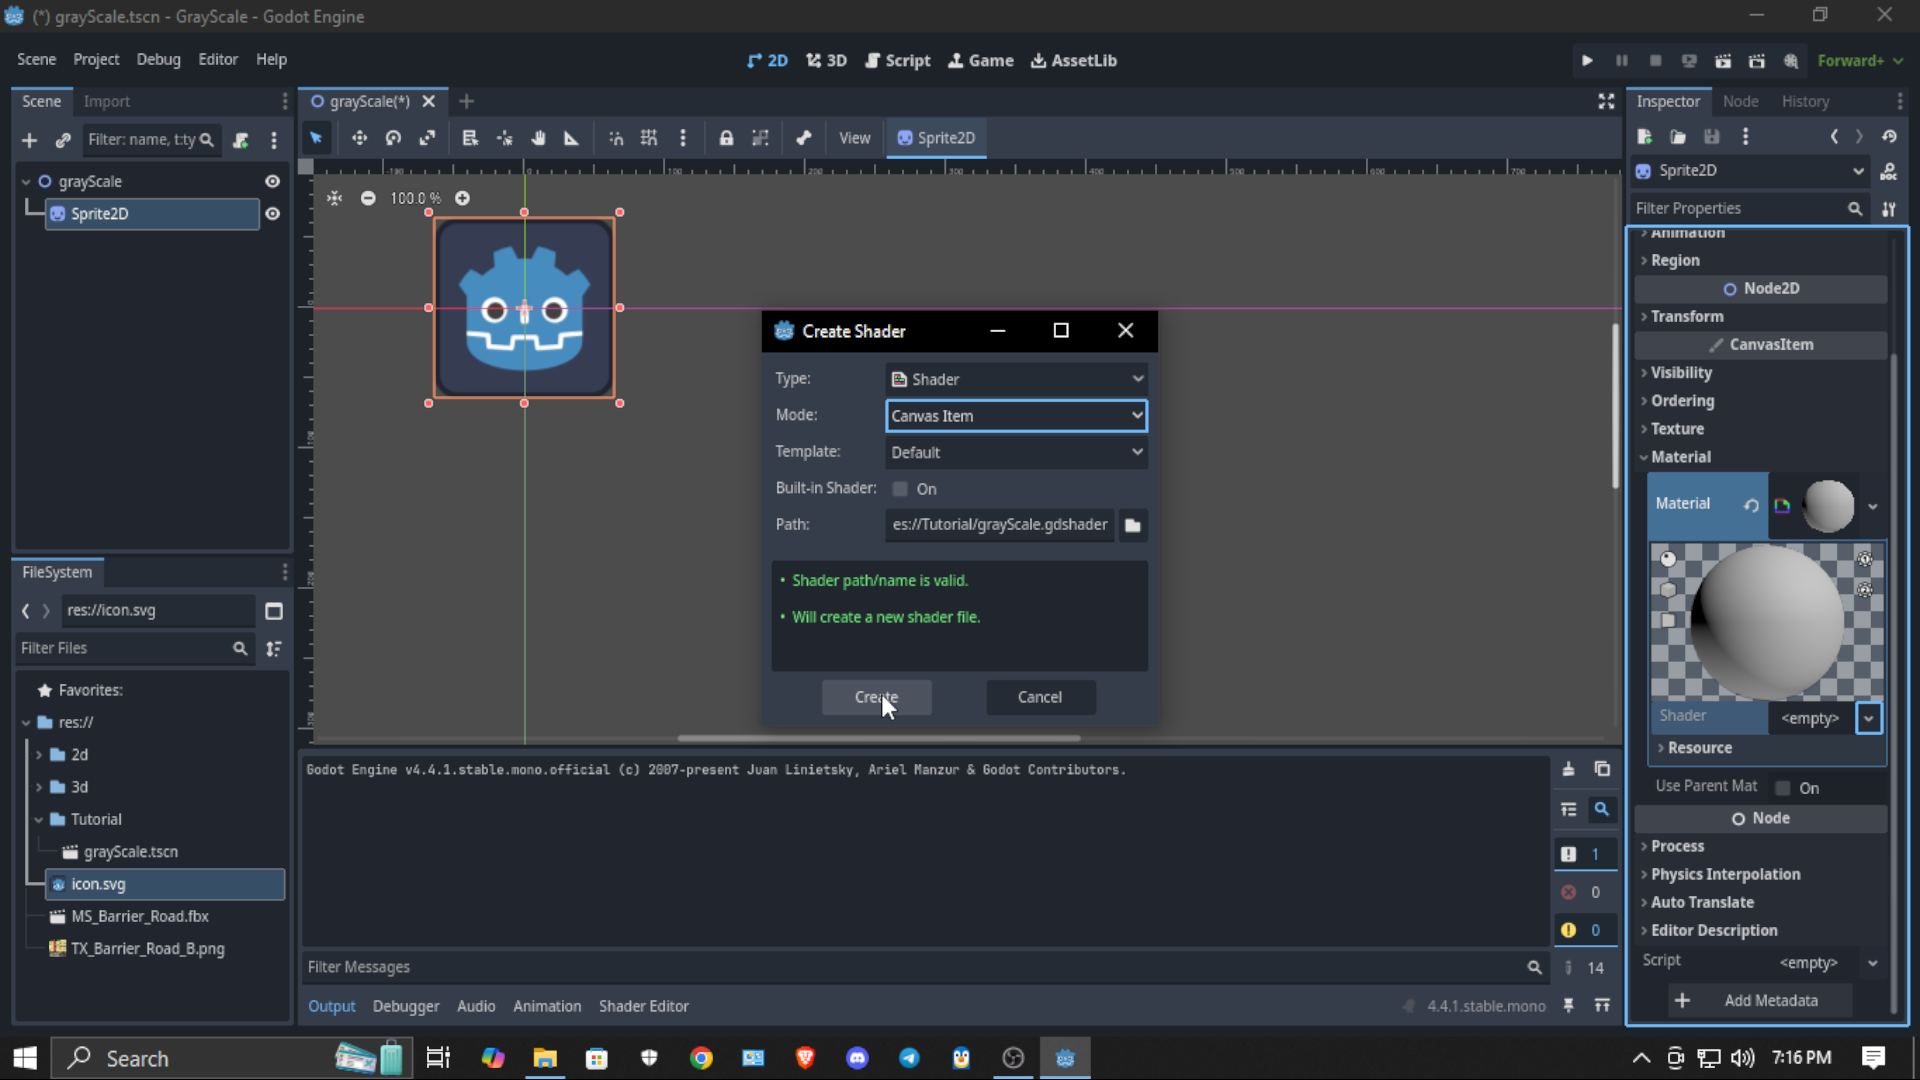Select grayScale.tscn in the FileSystem panel
The image size is (1920, 1080).
pyautogui.click(x=130, y=852)
